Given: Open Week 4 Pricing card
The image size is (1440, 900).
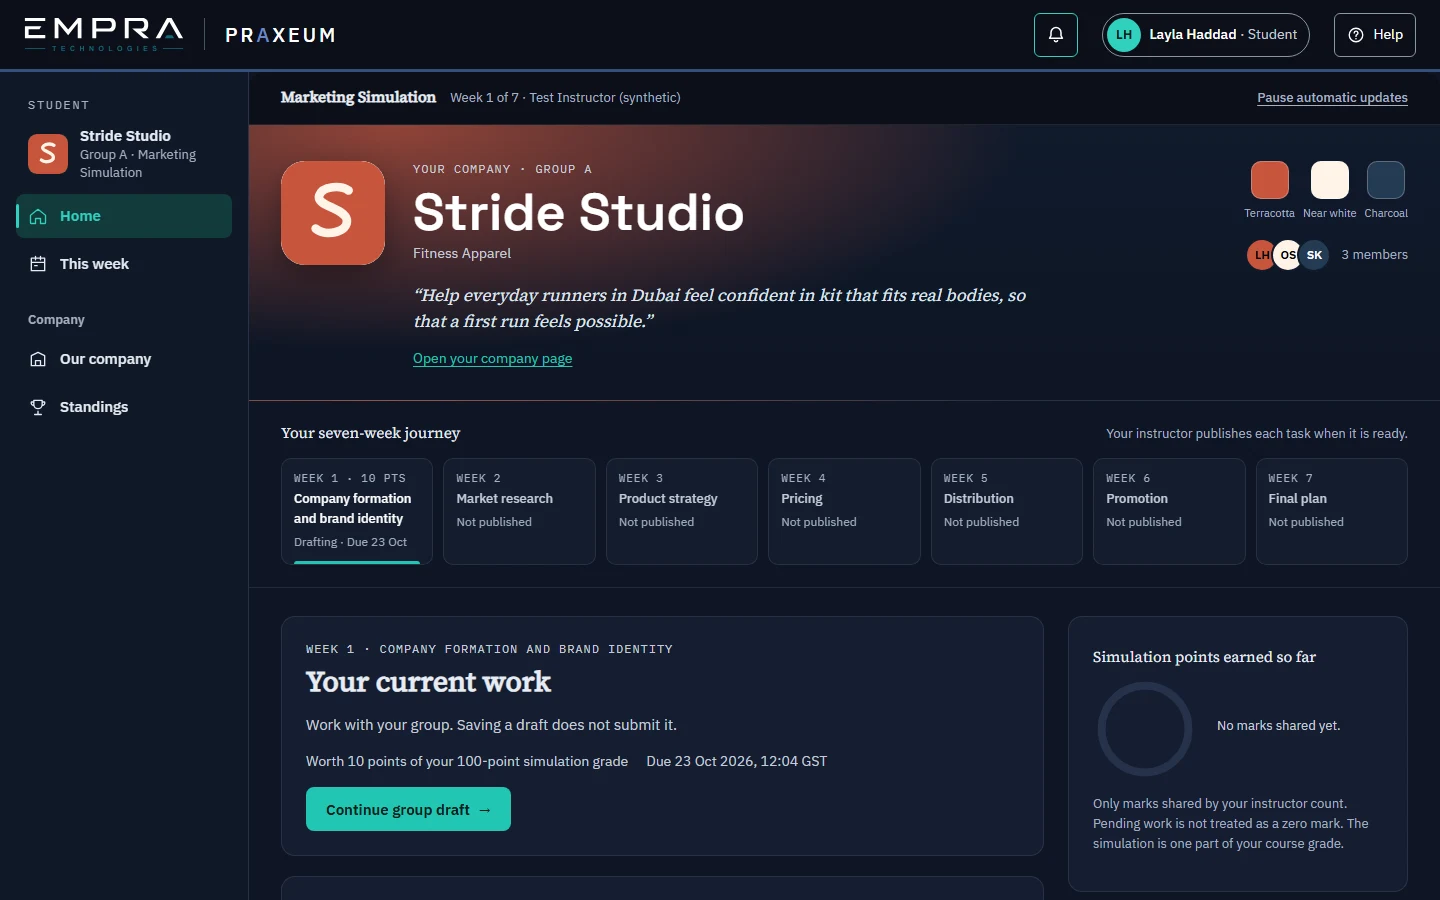Looking at the screenshot, I should [x=844, y=511].
